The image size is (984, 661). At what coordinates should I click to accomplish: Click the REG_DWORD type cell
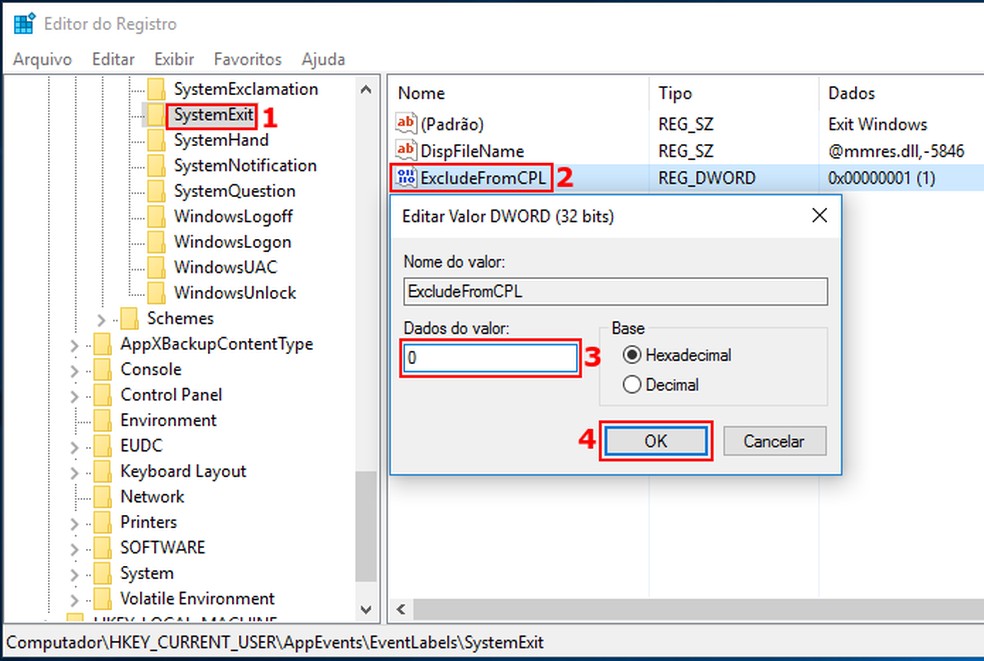point(707,178)
